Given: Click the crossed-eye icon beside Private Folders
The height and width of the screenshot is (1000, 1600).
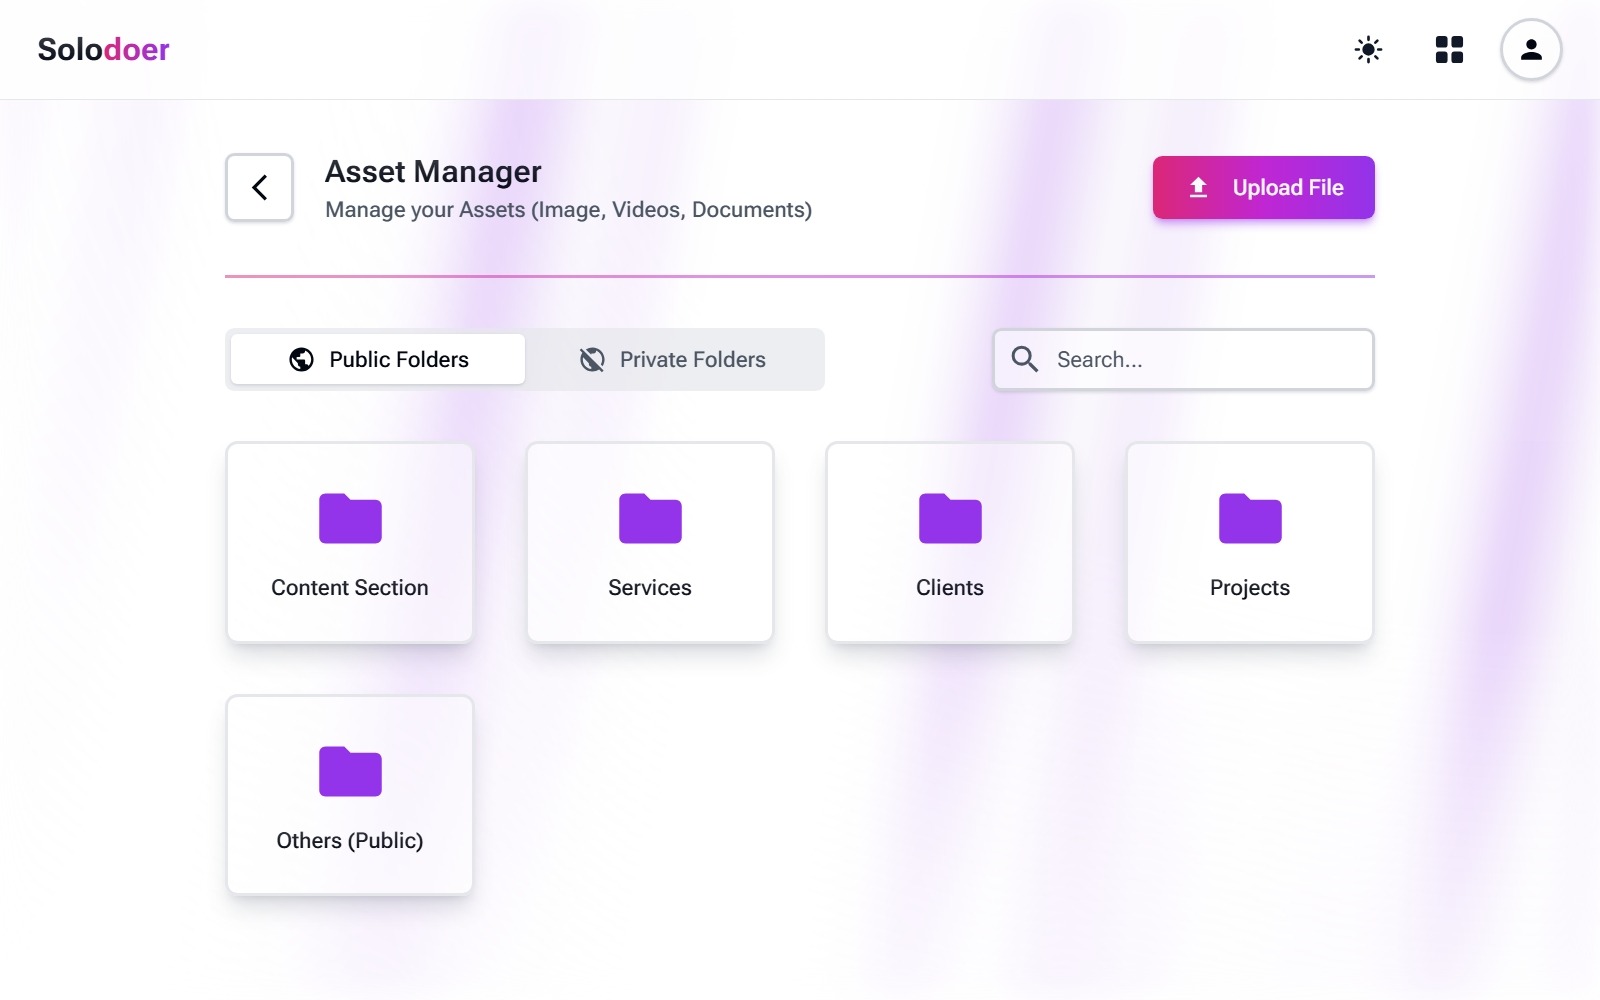Looking at the screenshot, I should coord(593,359).
